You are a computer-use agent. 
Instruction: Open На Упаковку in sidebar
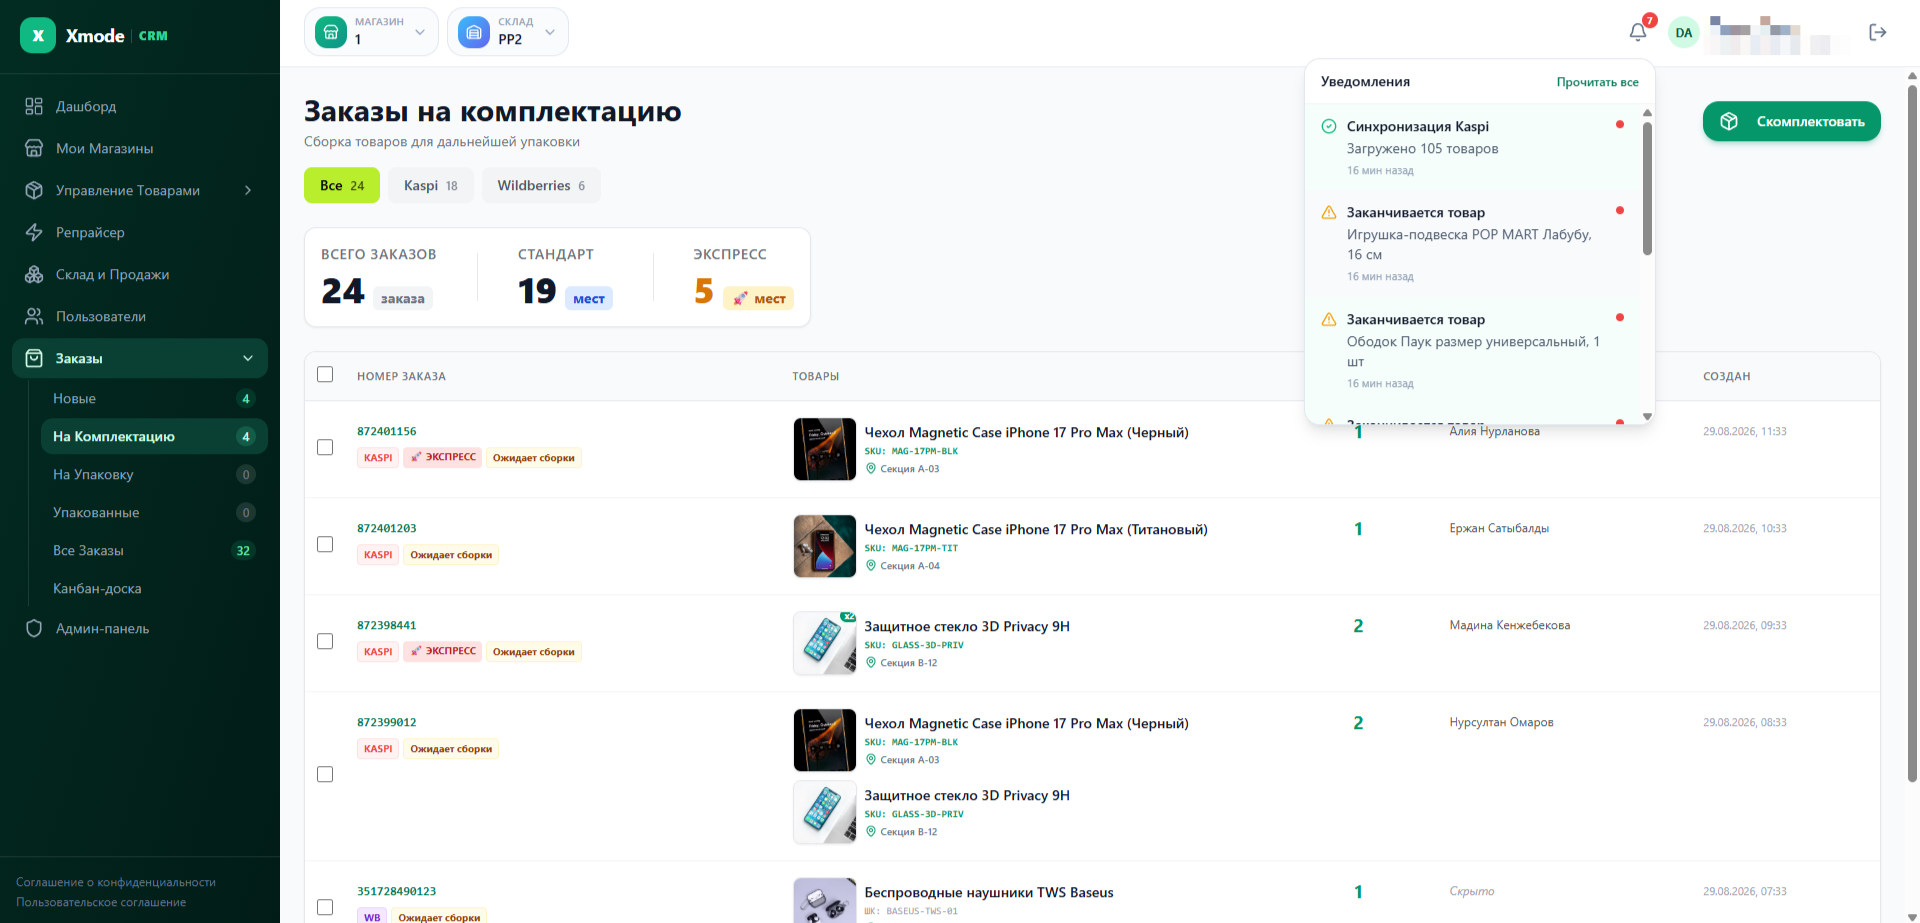(x=154, y=474)
